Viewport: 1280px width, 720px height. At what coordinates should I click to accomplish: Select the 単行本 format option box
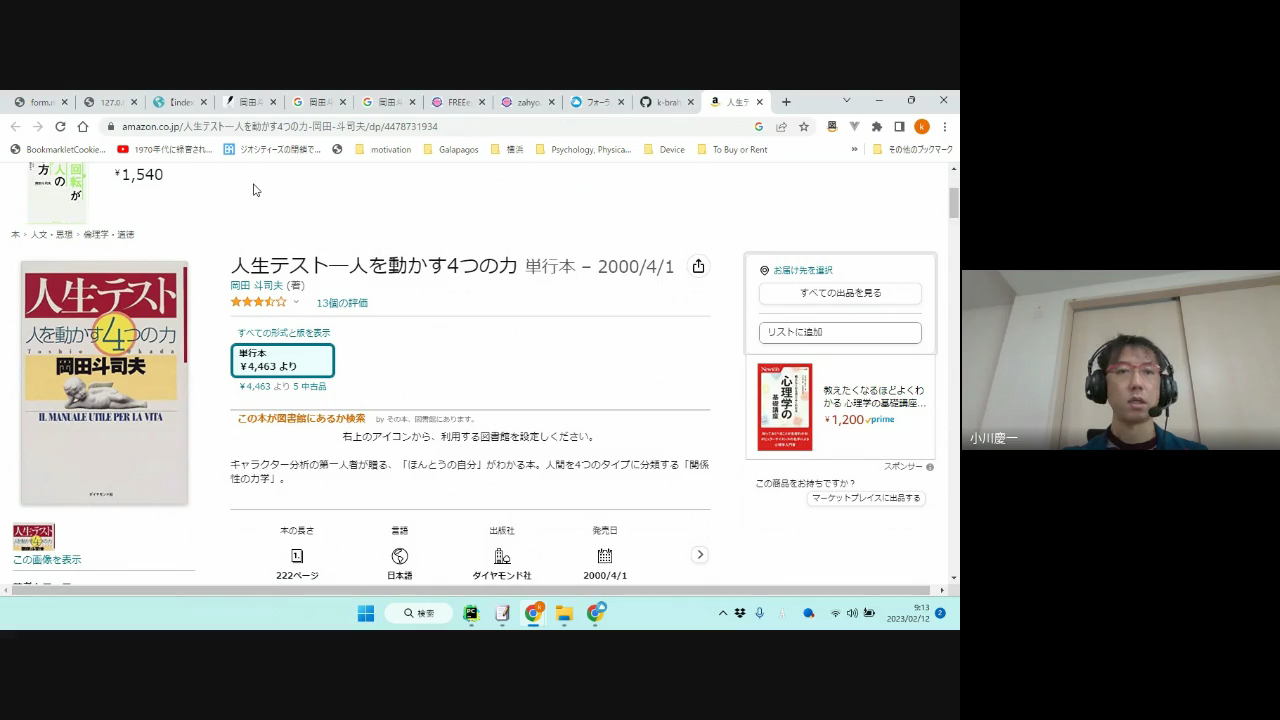(282, 360)
